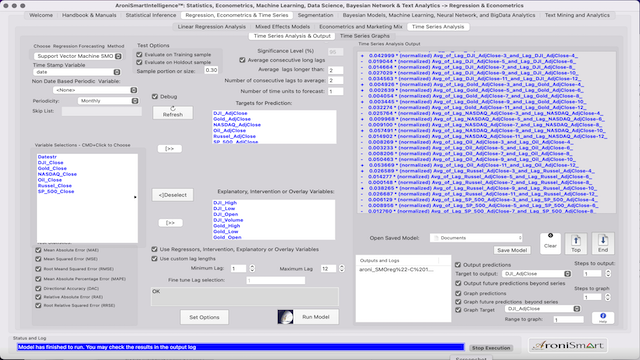Viewport: 640px width, 360px height.
Task: Toggle Use Regressors, Intervention, Explanatory checkbox
Action: [154, 249]
